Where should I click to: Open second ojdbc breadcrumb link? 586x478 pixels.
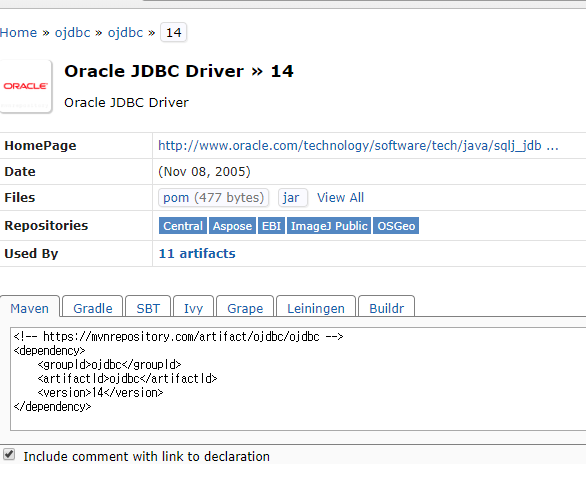[x=125, y=33]
